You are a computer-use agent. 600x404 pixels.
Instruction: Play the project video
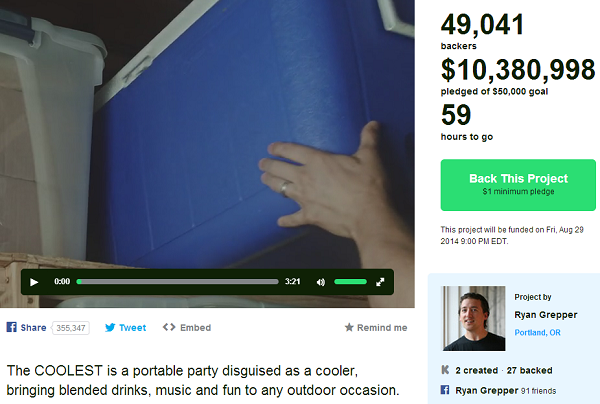pos(34,282)
